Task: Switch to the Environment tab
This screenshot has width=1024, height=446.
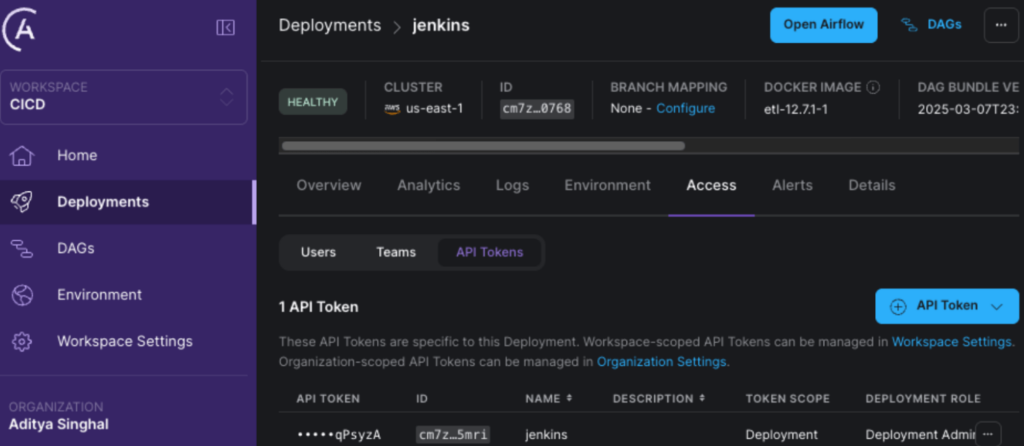Action: (x=607, y=185)
